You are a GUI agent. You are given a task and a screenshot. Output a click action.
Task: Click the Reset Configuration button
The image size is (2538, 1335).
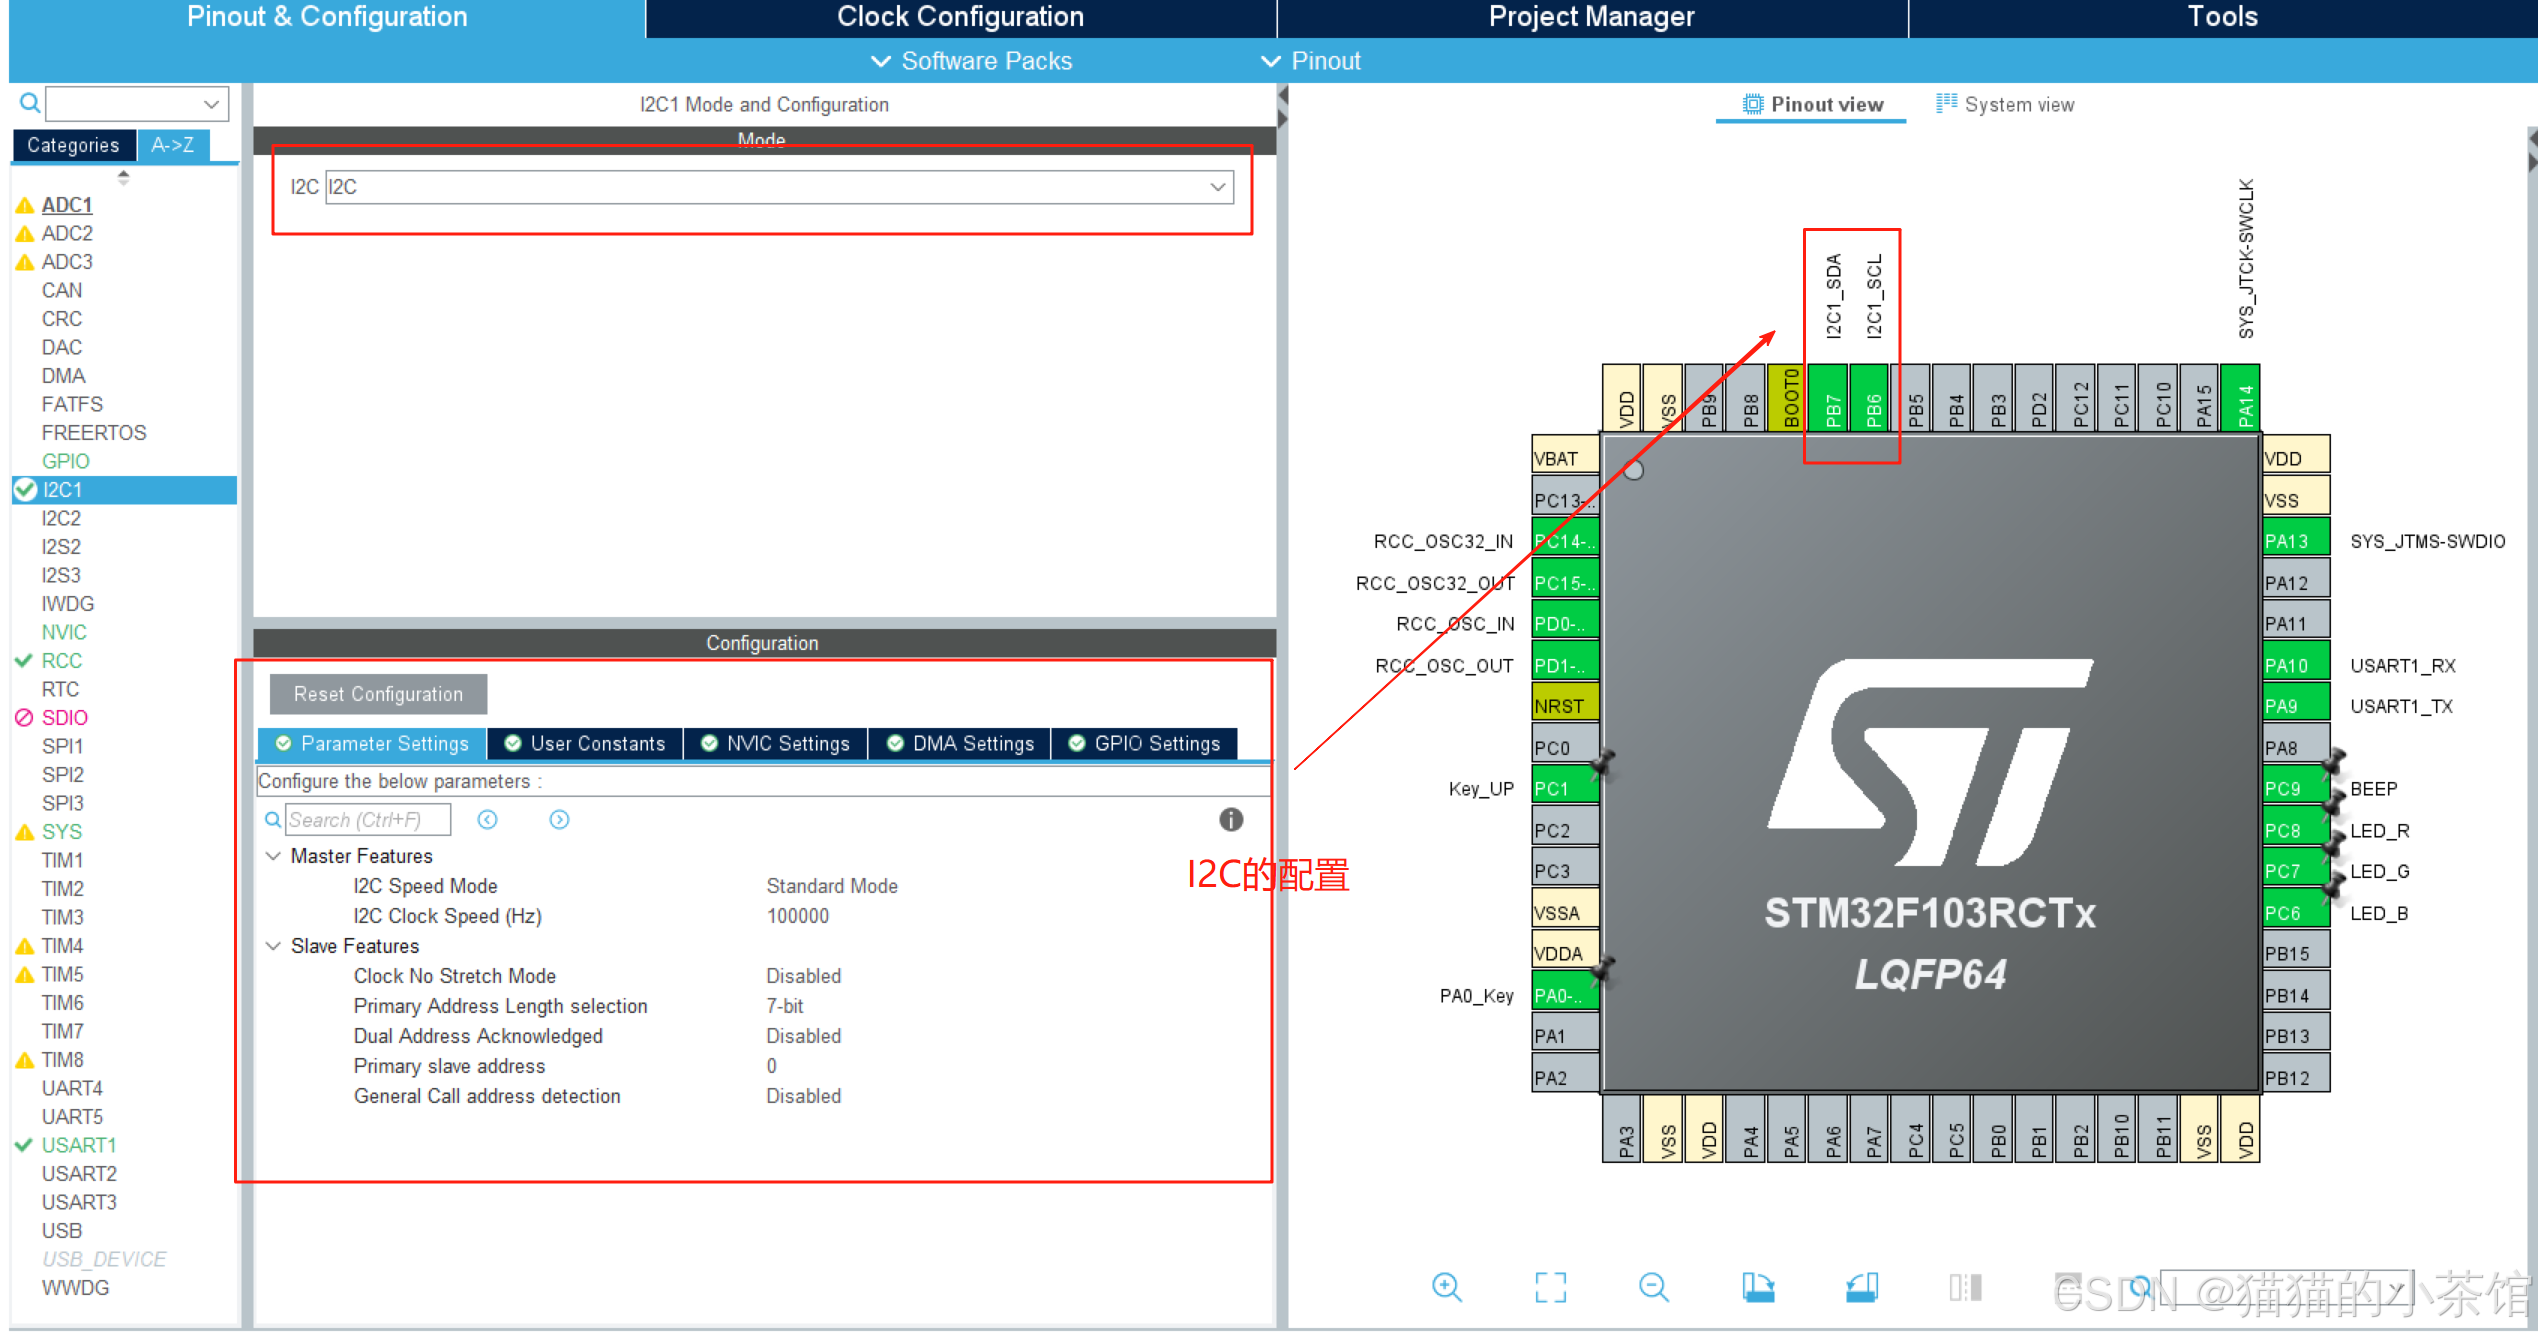(378, 694)
